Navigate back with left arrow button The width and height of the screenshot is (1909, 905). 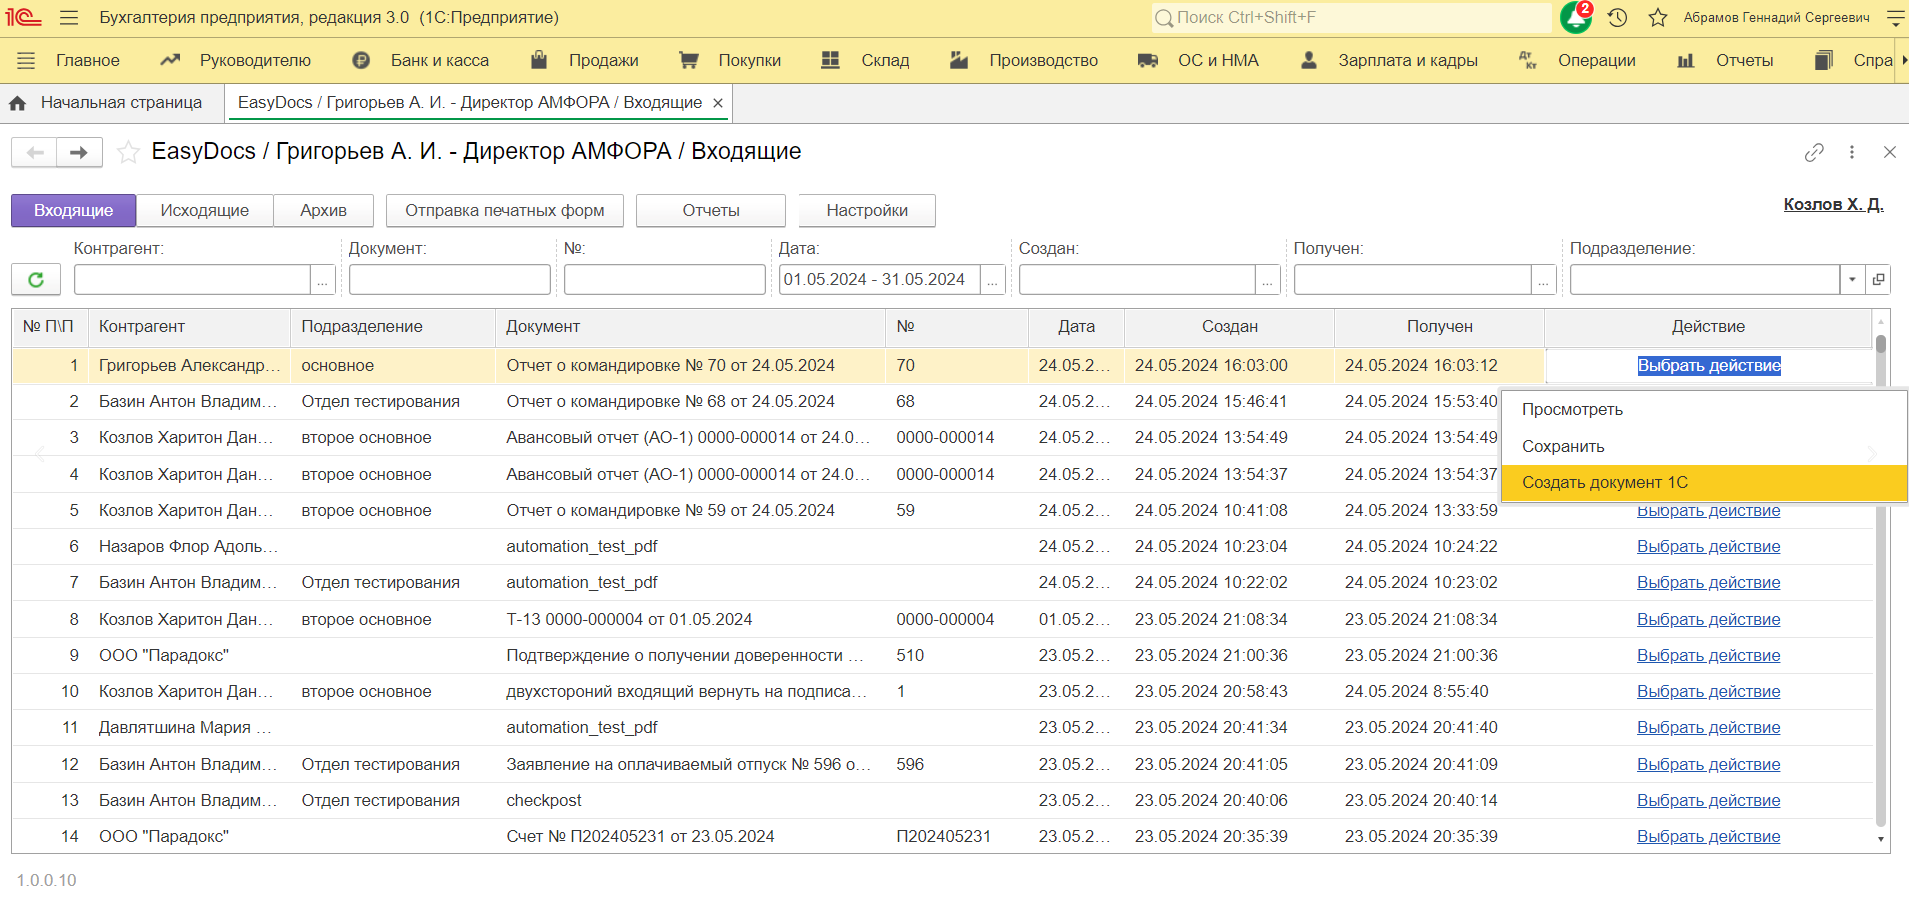(35, 152)
